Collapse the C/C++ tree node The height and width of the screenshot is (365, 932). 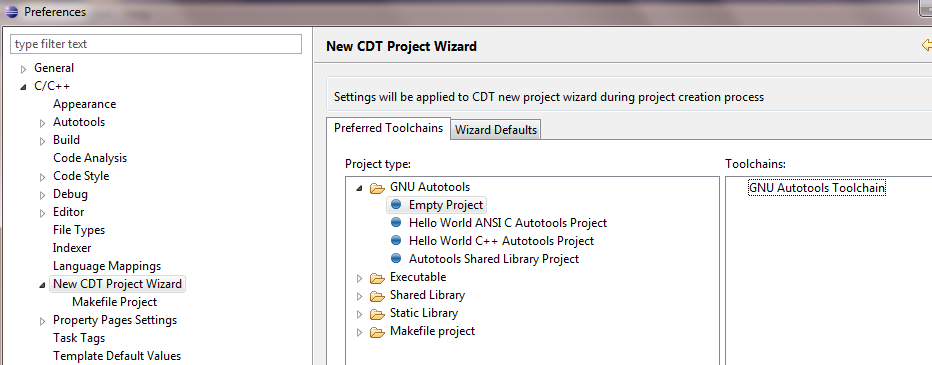click(23, 87)
